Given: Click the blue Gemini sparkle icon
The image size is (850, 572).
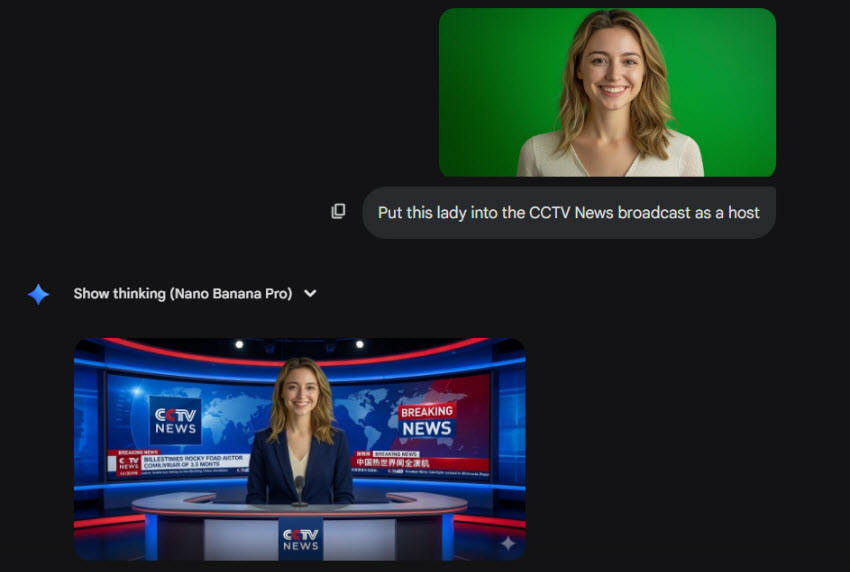Looking at the screenshot, I should pos(38,294).
